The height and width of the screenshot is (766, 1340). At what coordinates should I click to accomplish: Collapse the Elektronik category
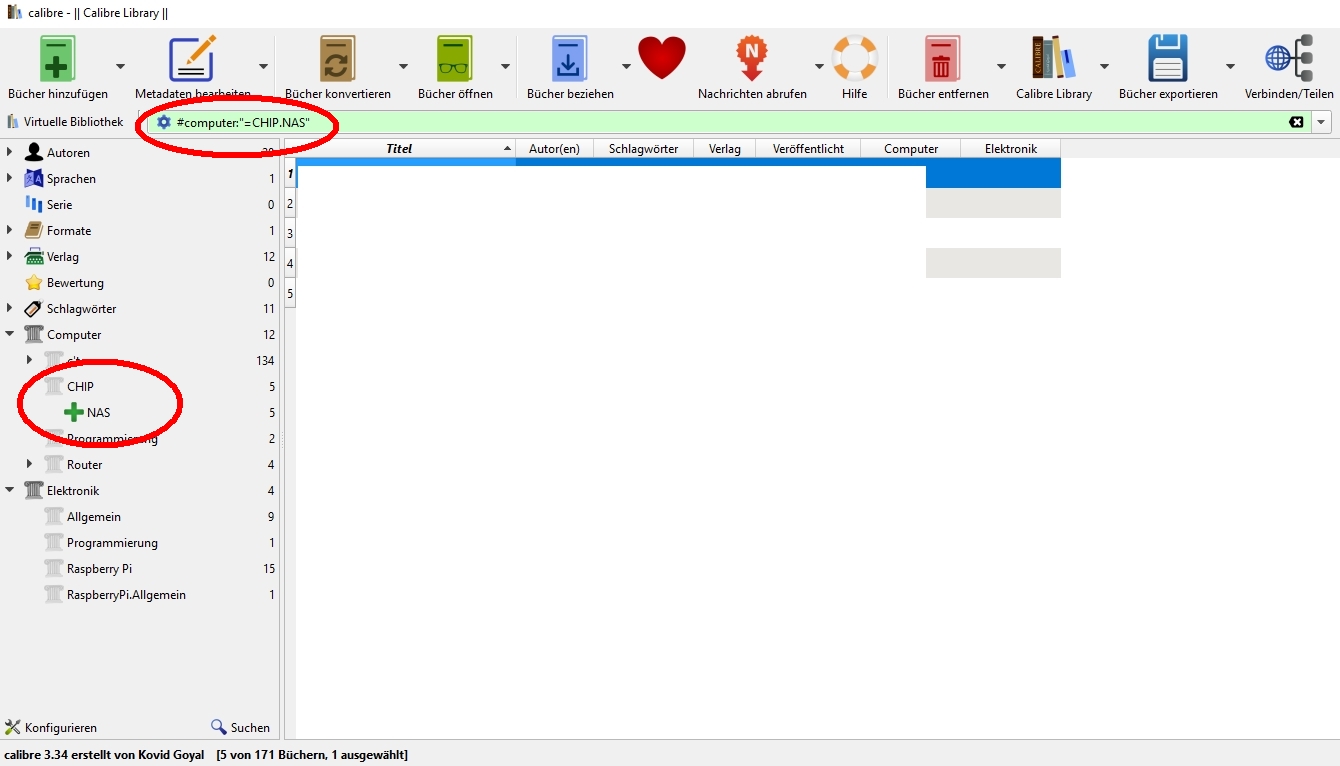point(10,490)
